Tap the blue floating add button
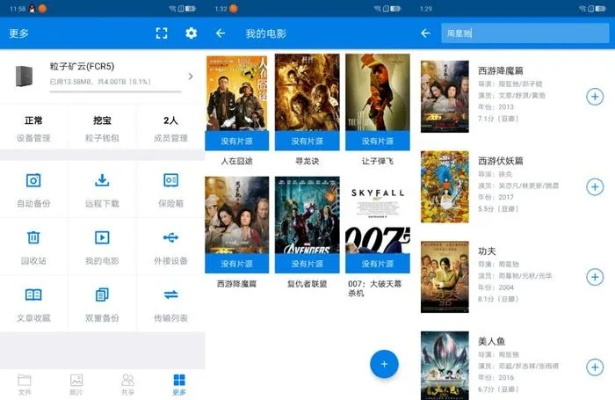The height and width of the screenshot is (400, 615). tap(384, 363)
